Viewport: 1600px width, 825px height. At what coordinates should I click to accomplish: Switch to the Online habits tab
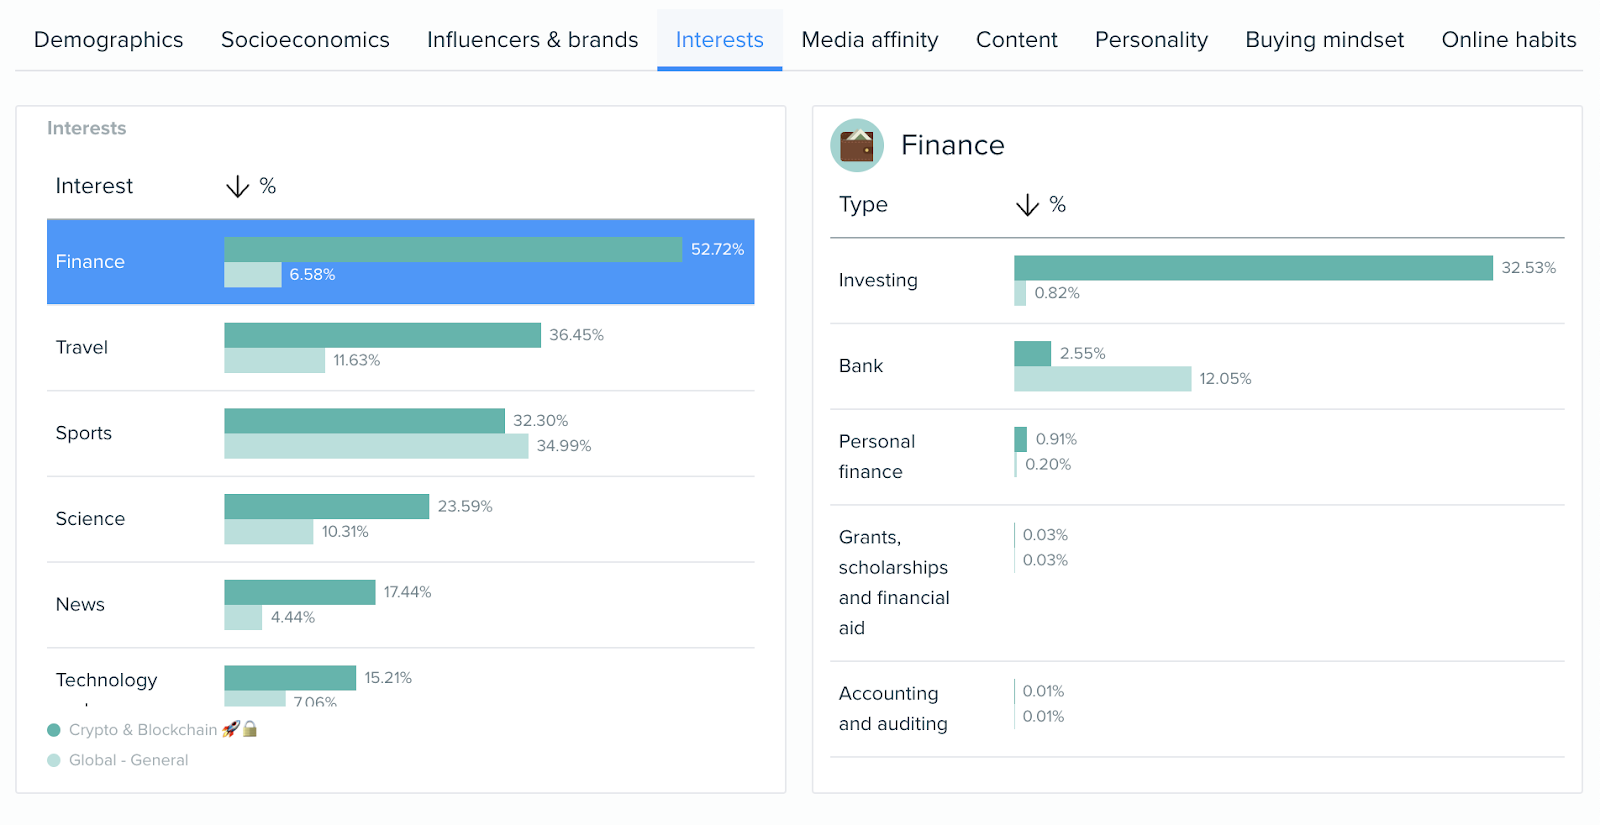tap(1508, 39)
